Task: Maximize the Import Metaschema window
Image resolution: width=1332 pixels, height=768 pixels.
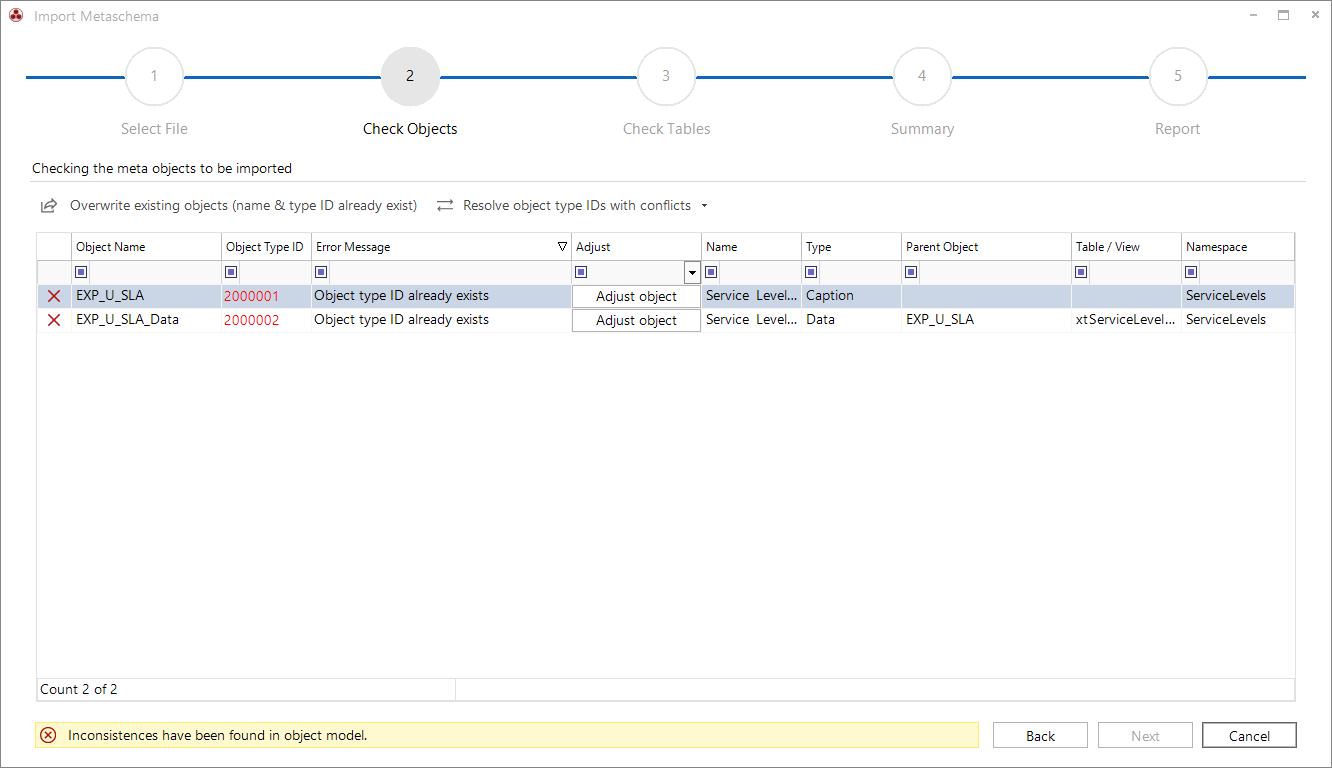Action: coord(1283,15)
